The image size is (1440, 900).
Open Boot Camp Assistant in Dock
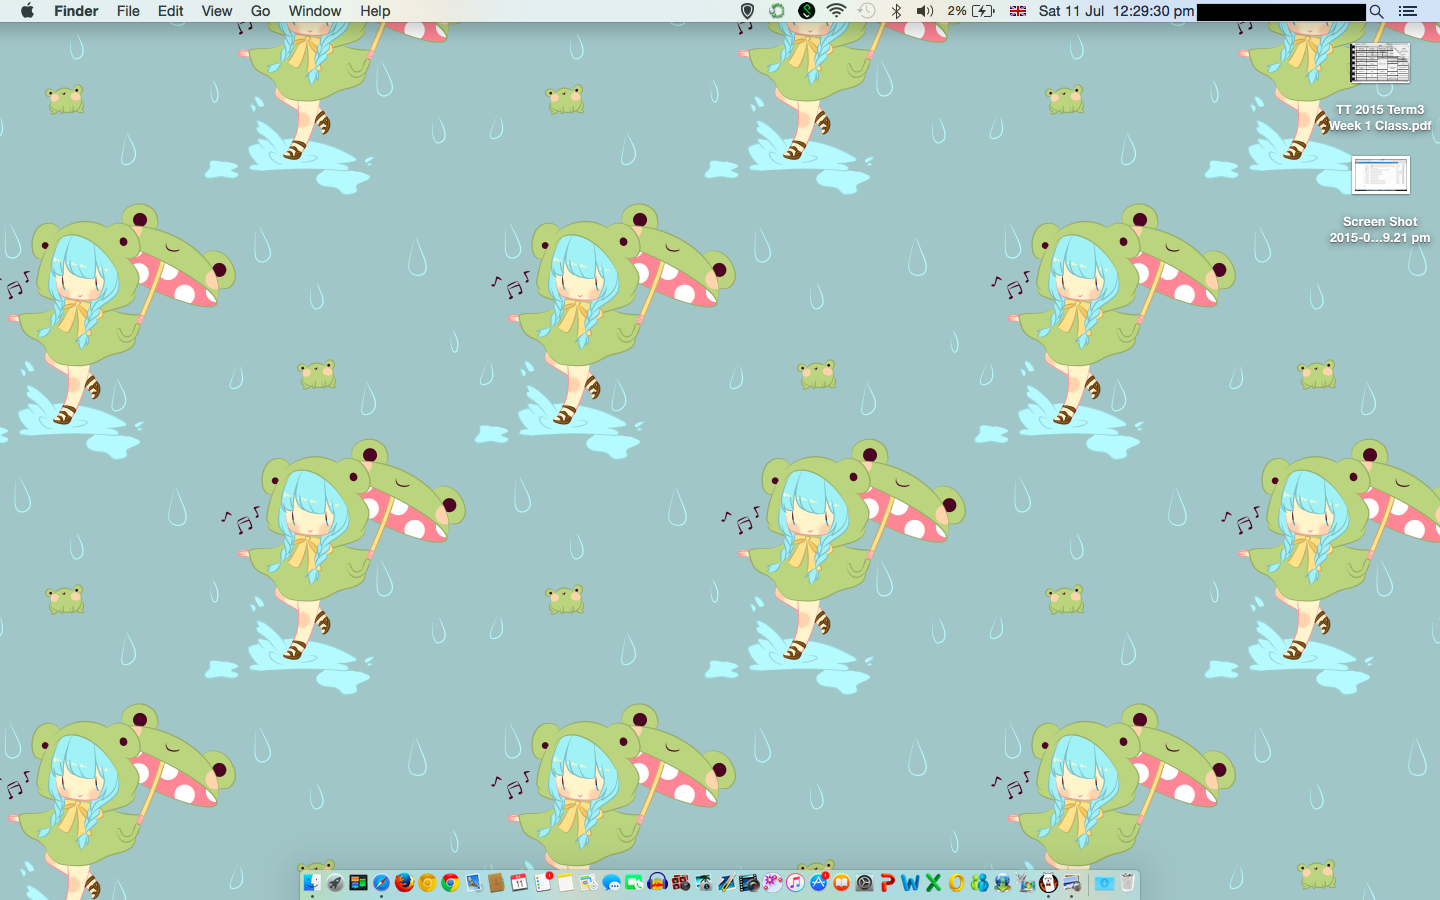click(x=1025, y=883)
